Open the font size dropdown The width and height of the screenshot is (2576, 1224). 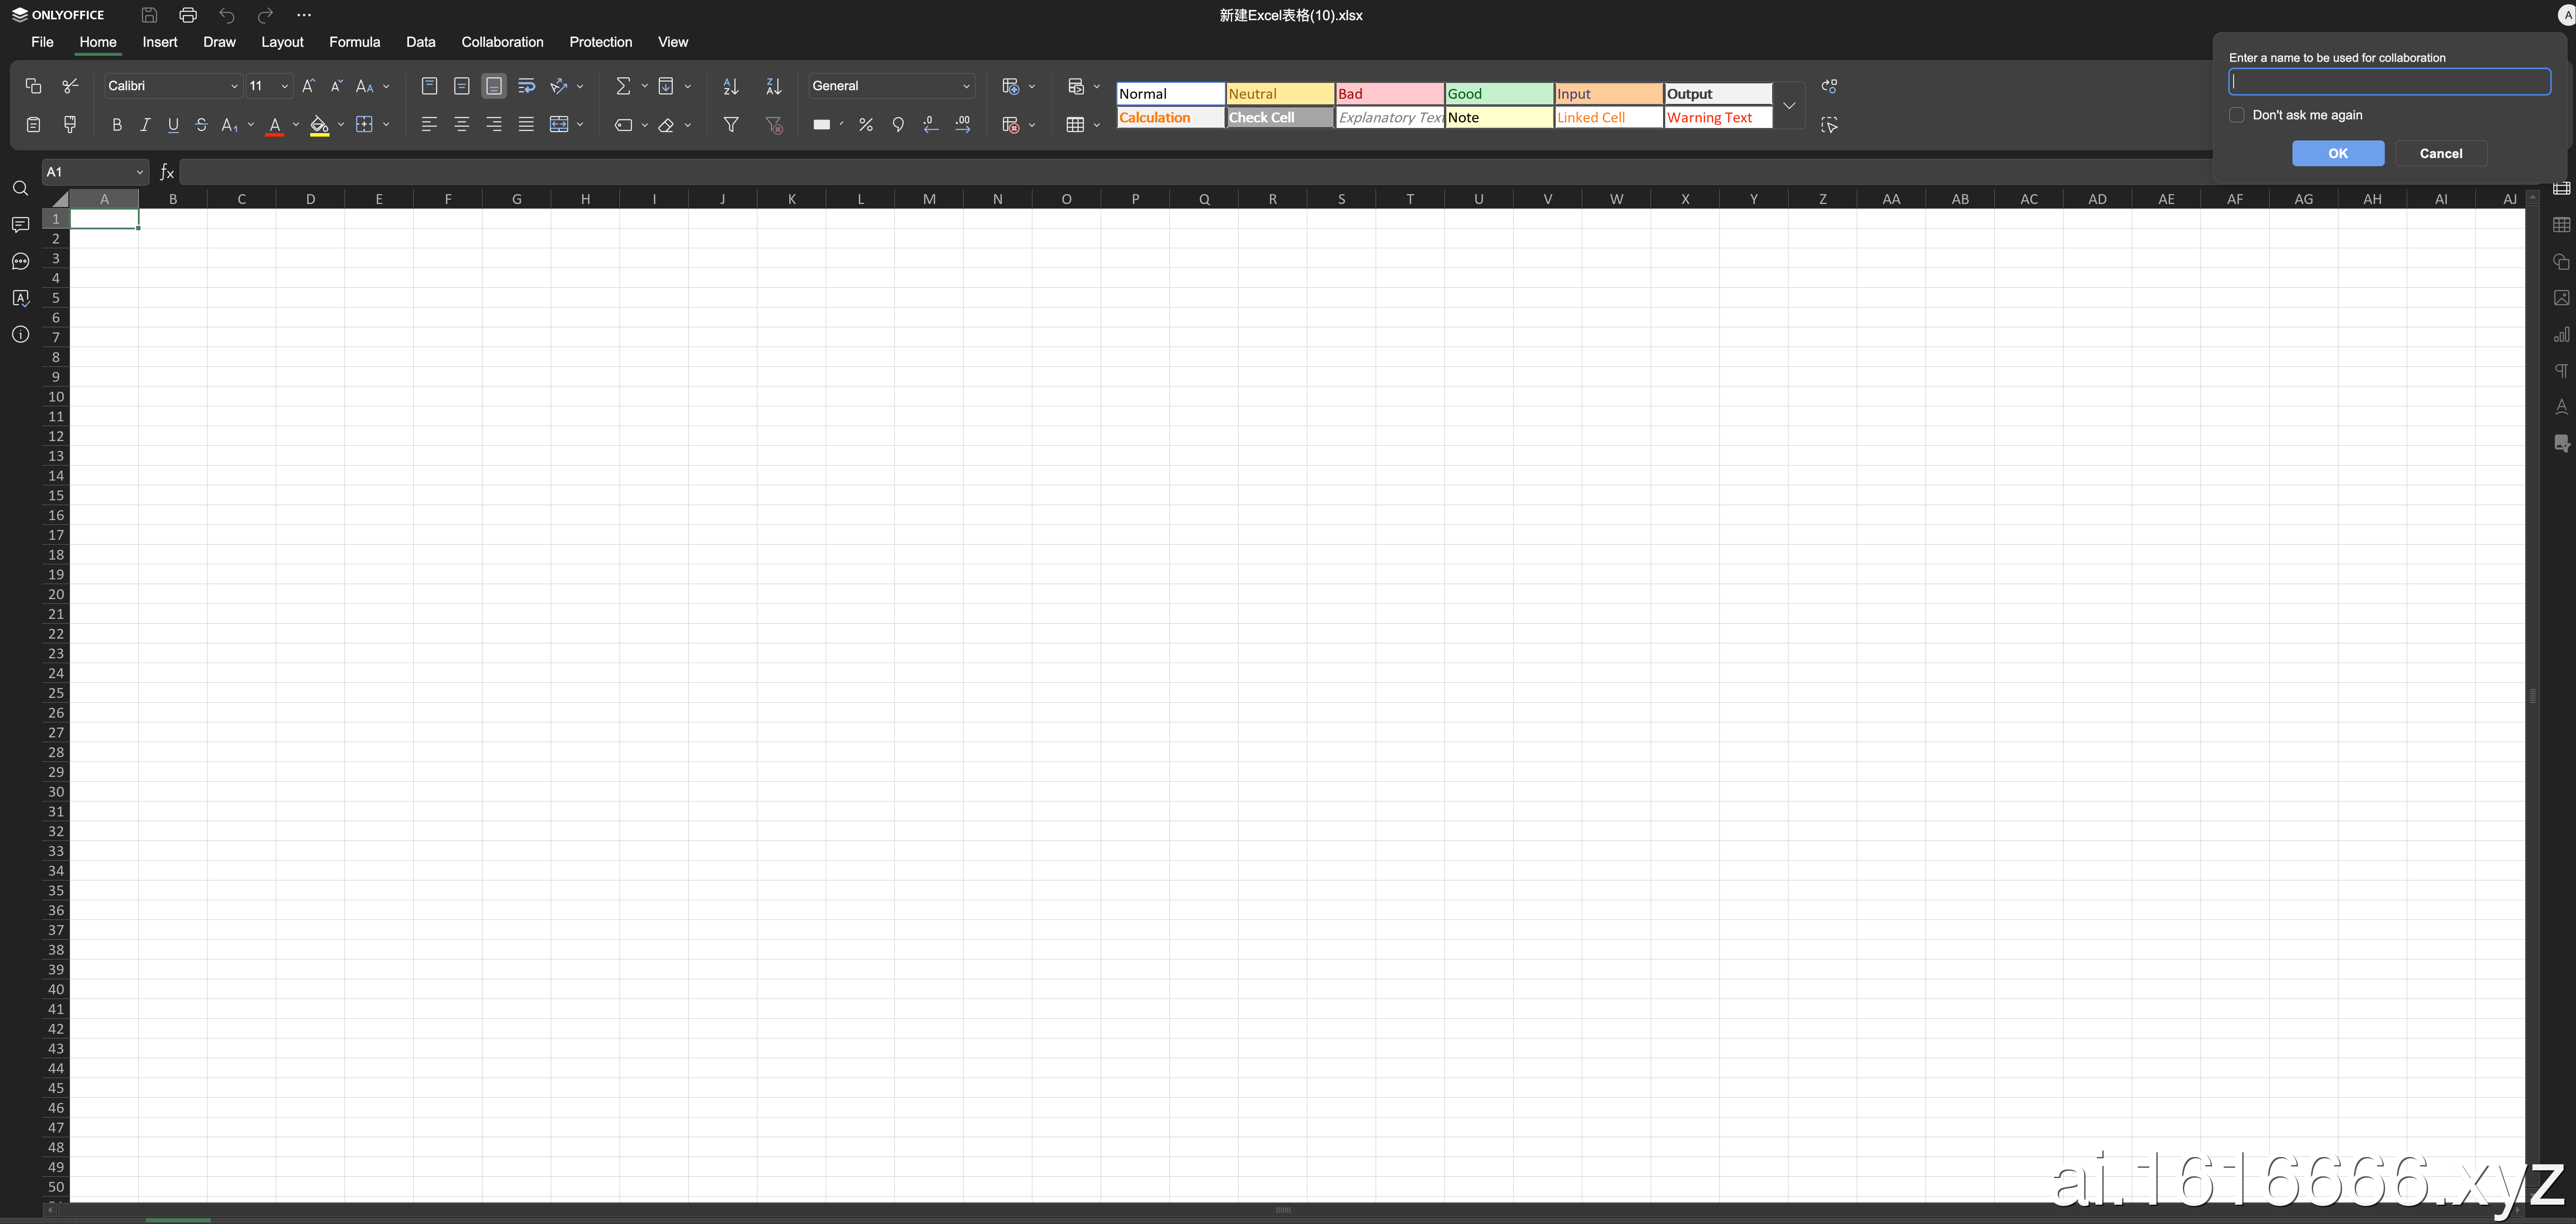(x=285, y=86)
